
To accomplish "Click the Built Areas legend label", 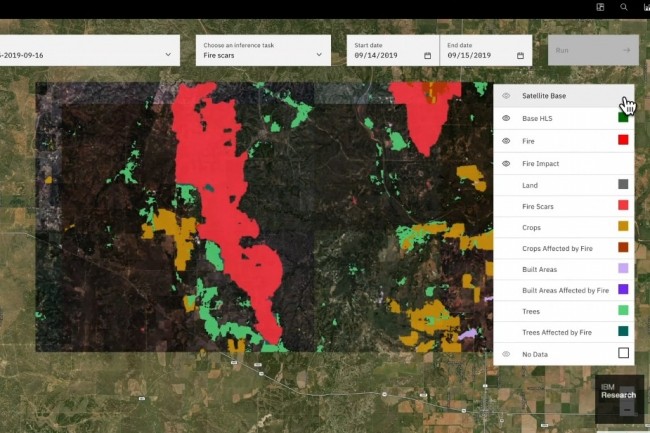I will pyautogui.click(x=540, y=269).
